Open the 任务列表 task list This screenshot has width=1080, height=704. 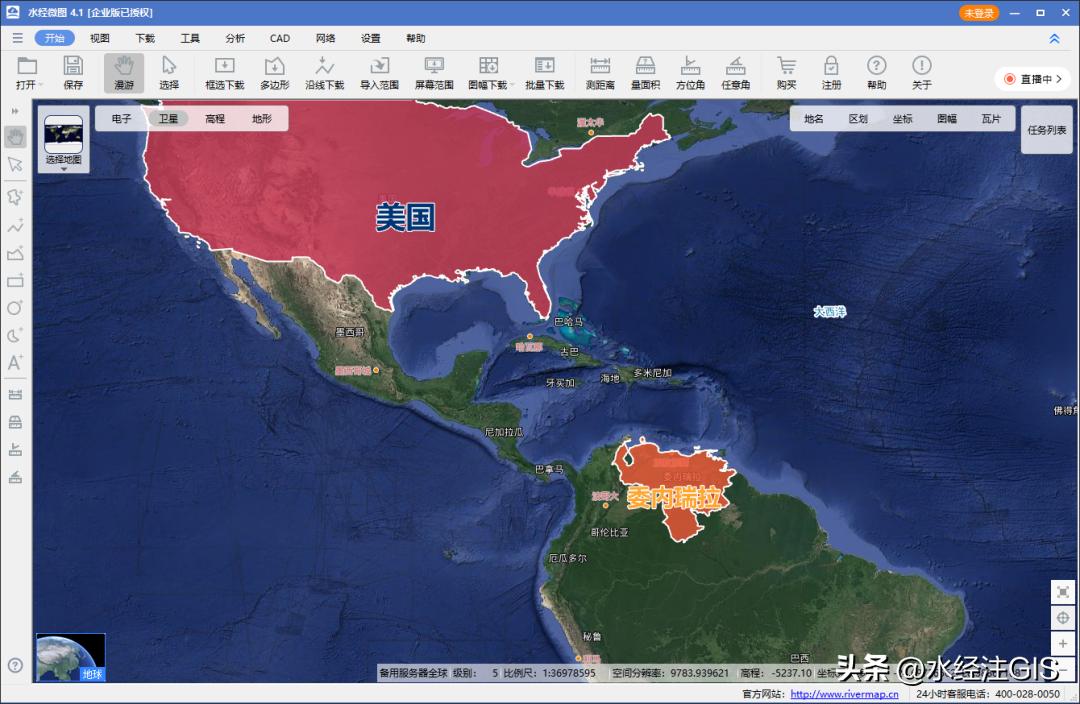click(x=1046, y=130)
